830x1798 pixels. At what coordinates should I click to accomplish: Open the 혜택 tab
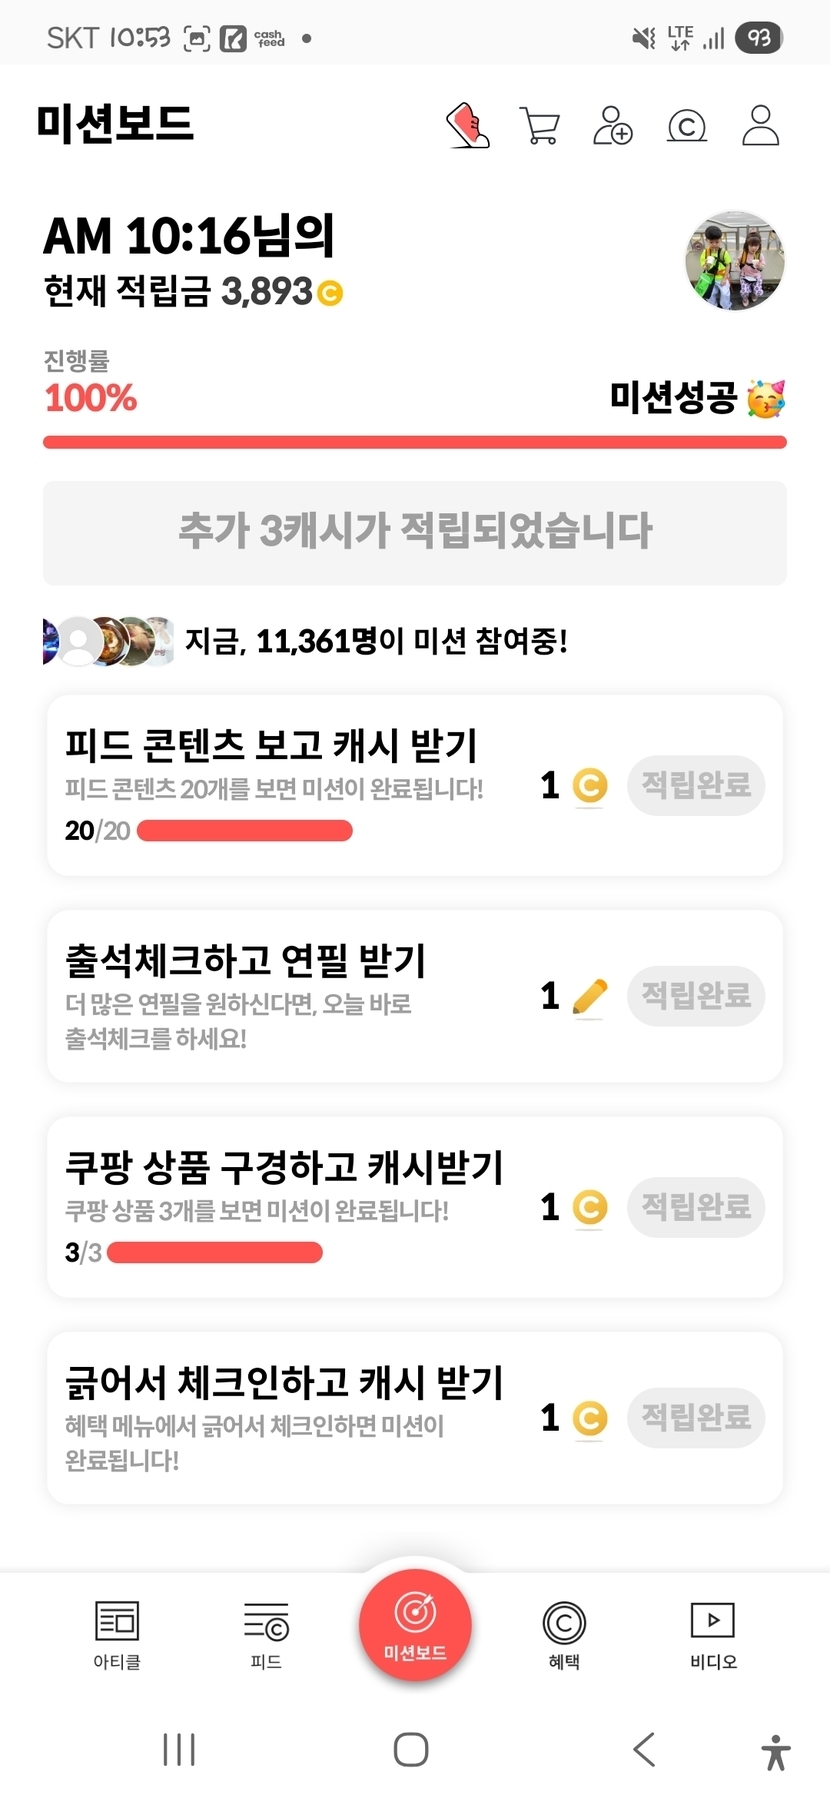pos(564,1634)
